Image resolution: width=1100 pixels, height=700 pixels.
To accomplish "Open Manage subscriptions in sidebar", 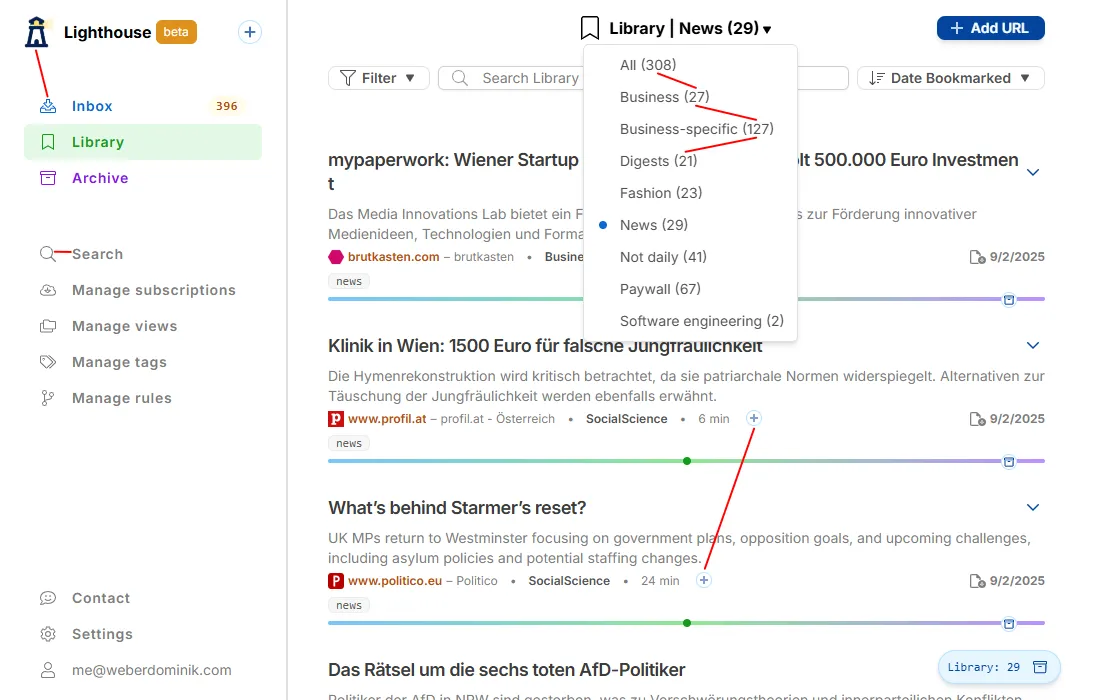I will click(x=153, y=290).
